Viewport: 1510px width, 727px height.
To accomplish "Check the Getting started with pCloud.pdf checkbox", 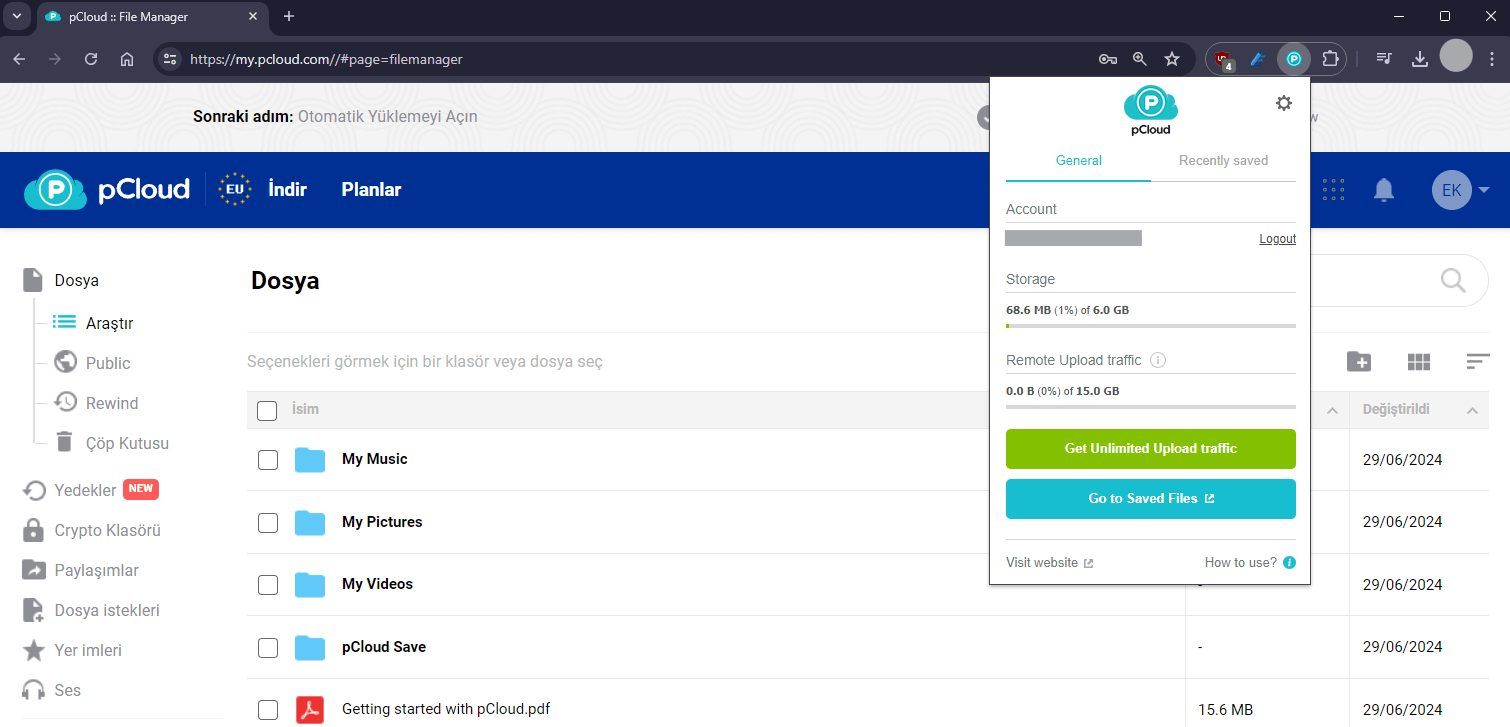I will (x=268, y=710).
